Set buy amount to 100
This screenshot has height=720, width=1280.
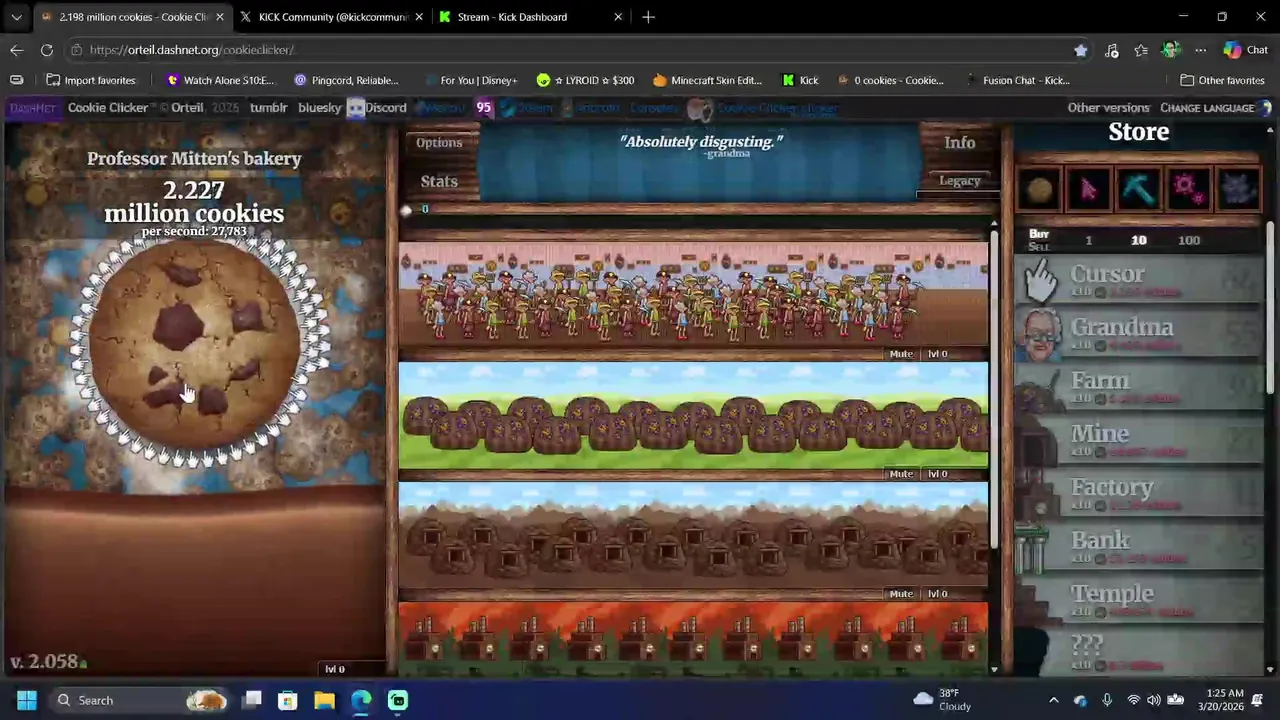(1189, 240)
